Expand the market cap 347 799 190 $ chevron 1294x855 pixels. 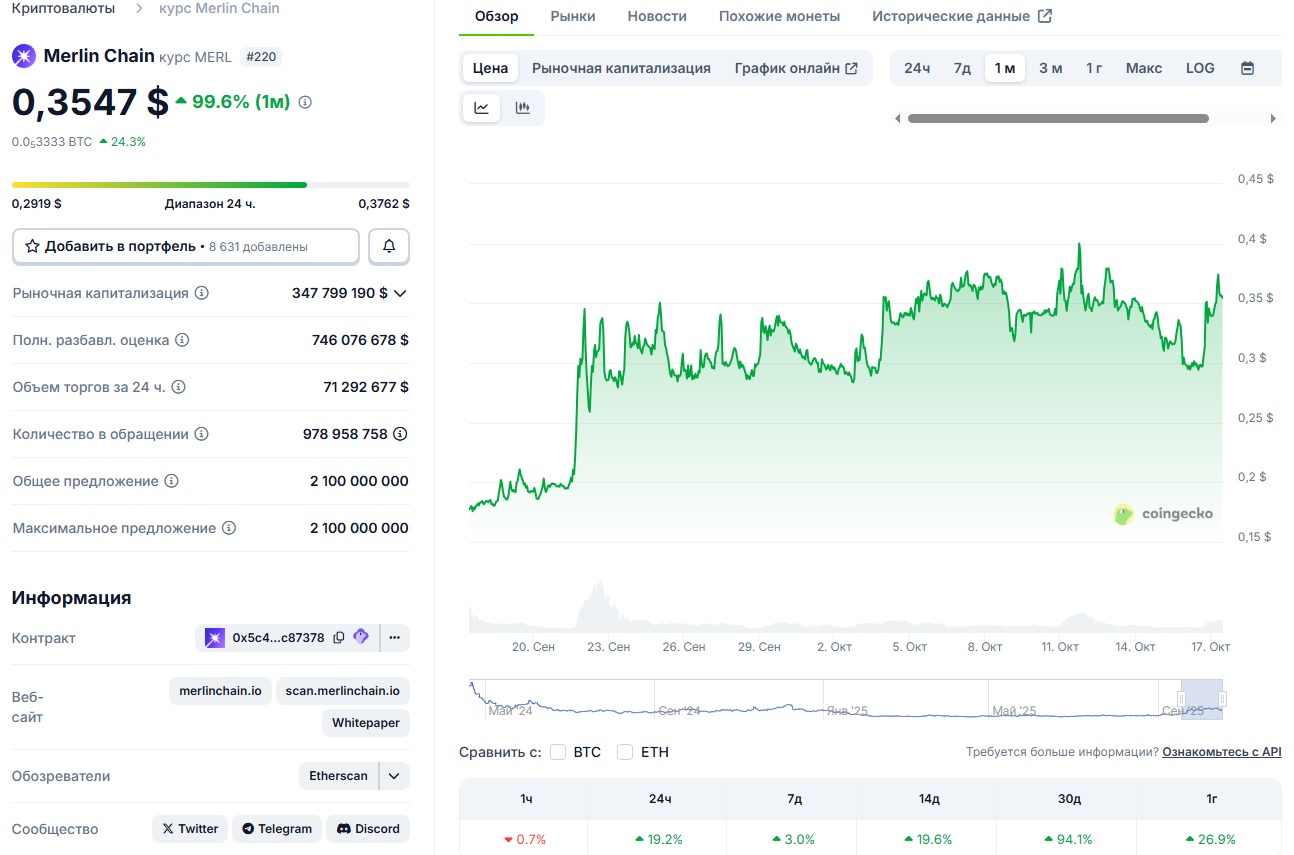point(400,293)
